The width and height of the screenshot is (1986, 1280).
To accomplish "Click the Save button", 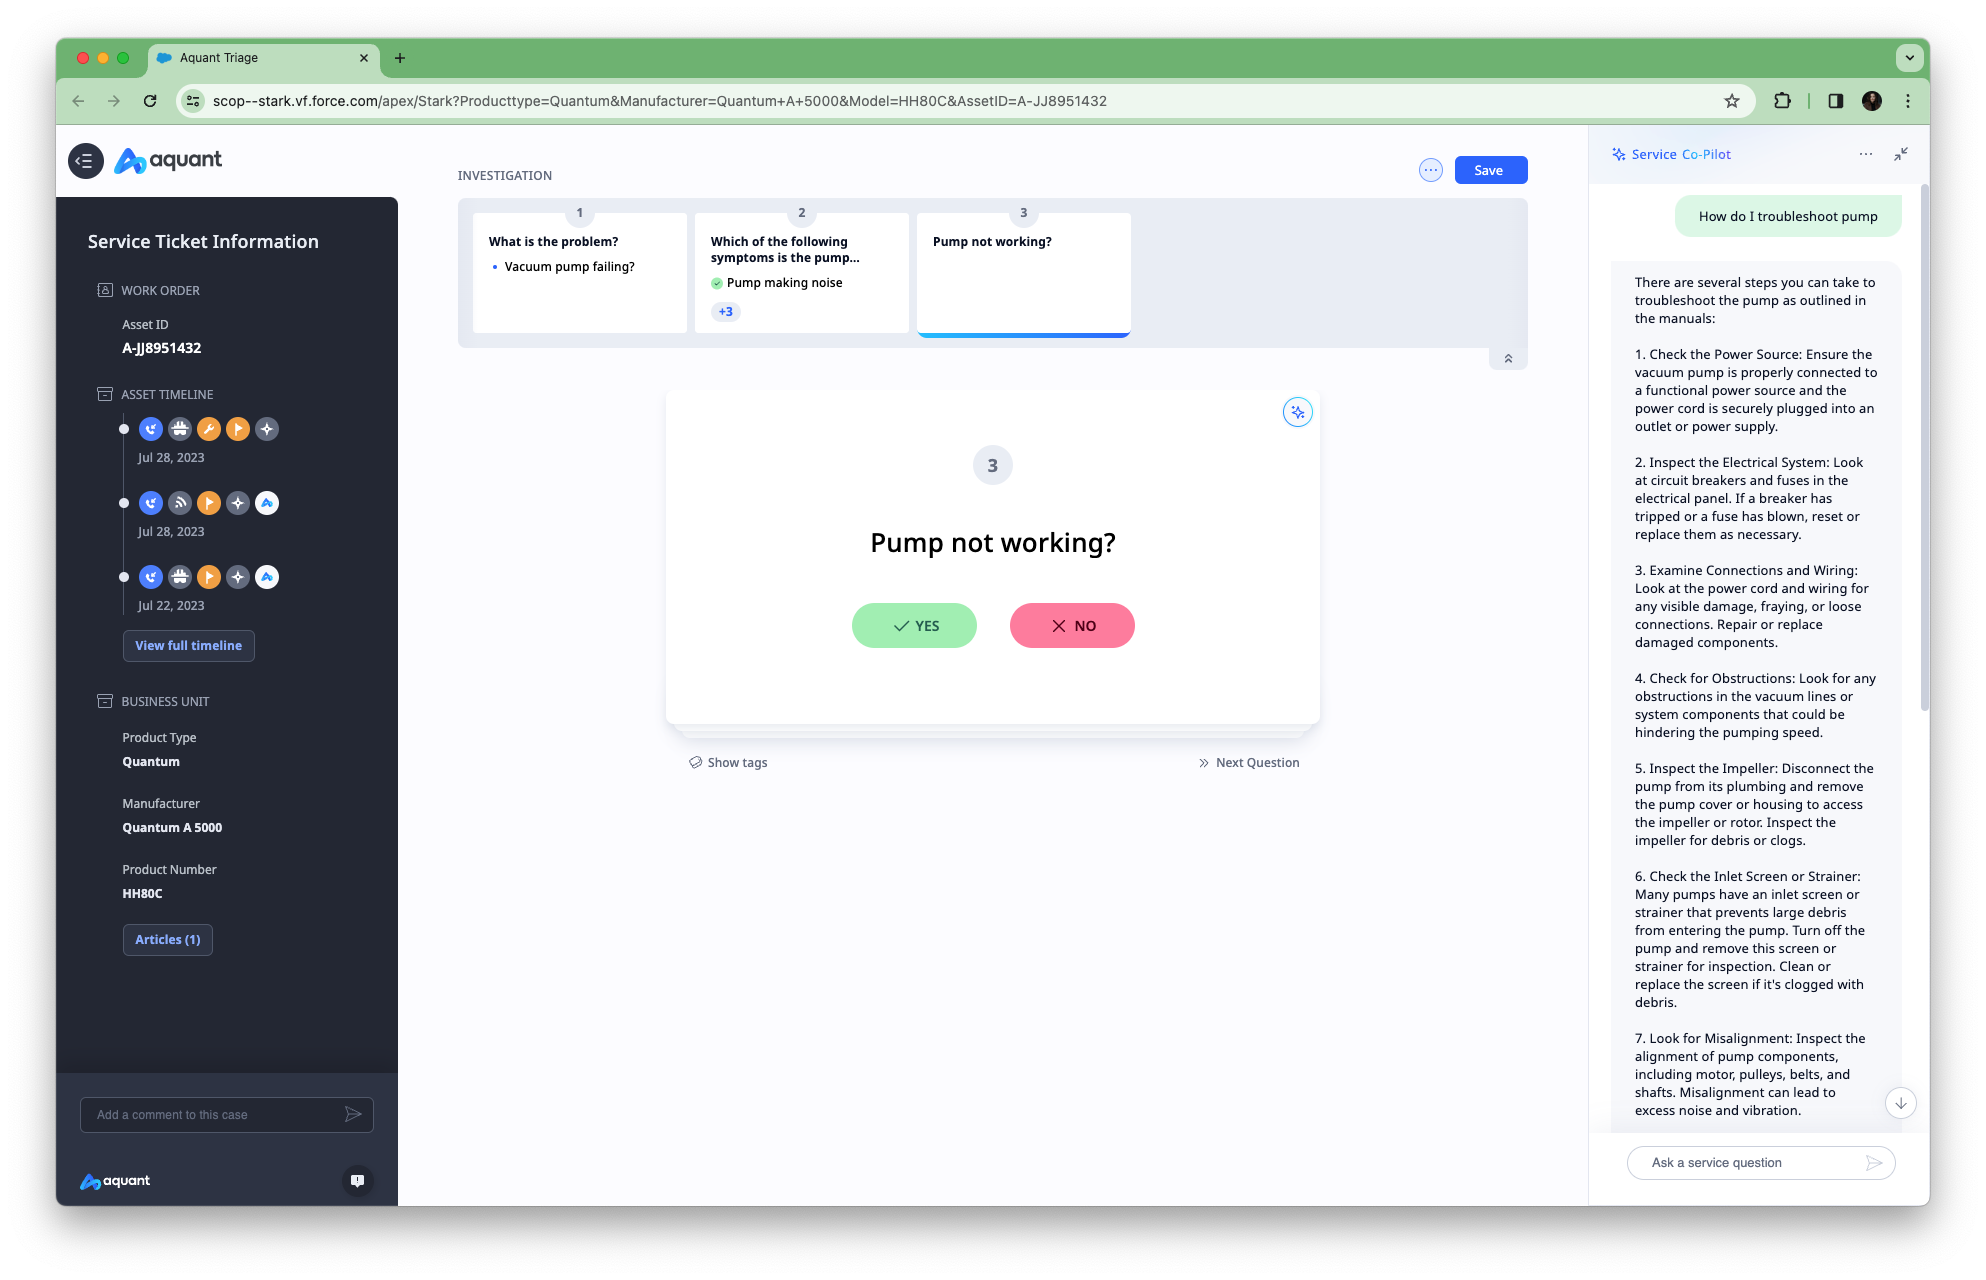I will [x=1490, y=170].
